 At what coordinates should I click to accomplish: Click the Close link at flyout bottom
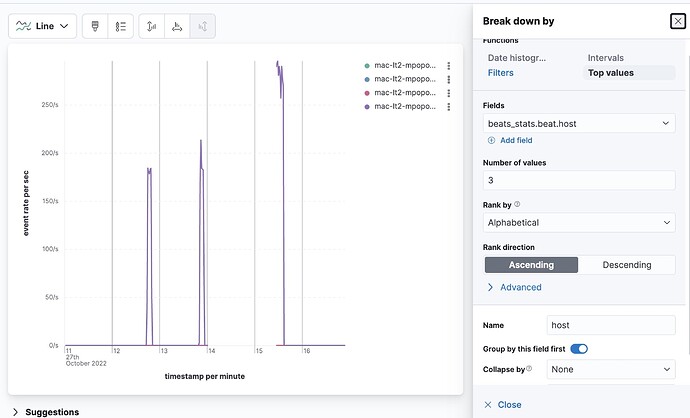(x=503, y=405)
